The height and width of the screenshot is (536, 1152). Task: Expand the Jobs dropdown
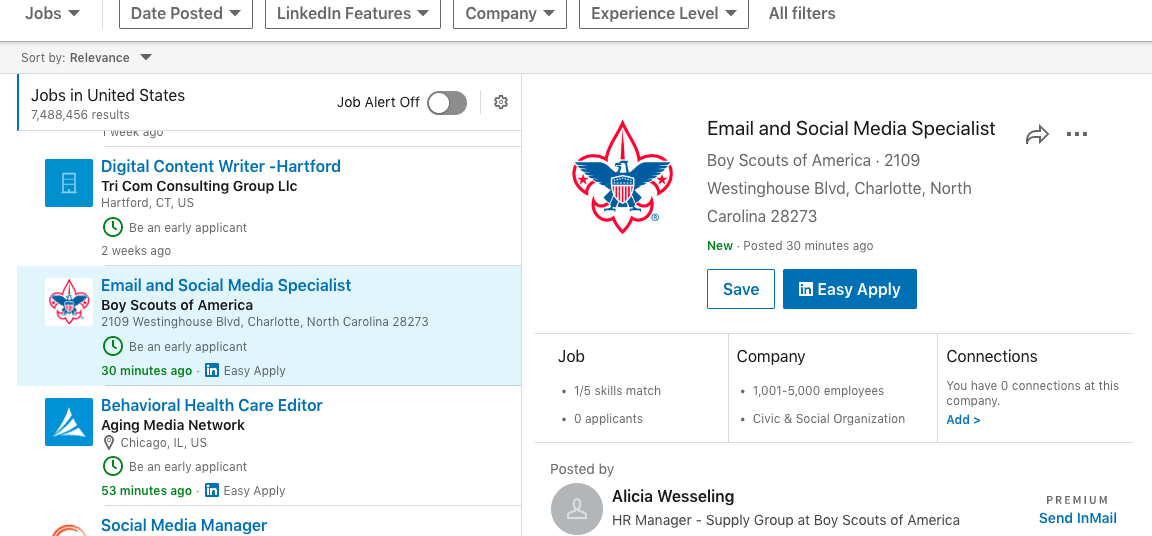(52, 13)
